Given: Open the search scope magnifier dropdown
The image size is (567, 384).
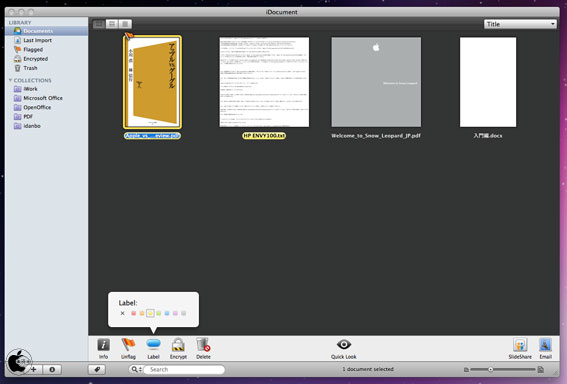Looking at the screenshot, I should [x=136, y=369].
